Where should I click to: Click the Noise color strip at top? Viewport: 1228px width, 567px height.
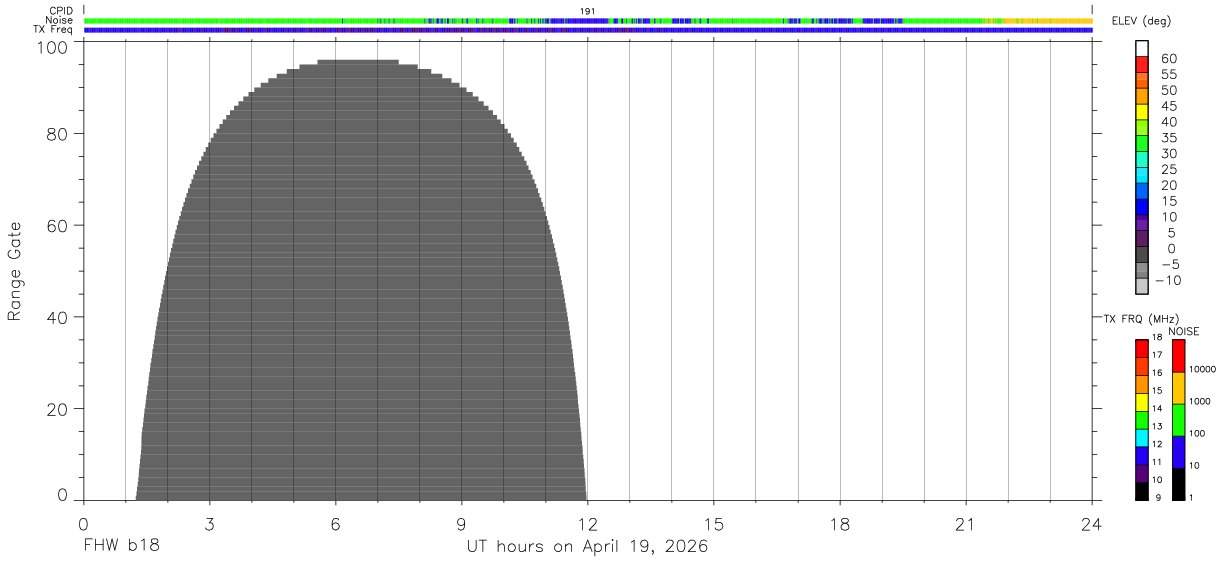point(588,20)
